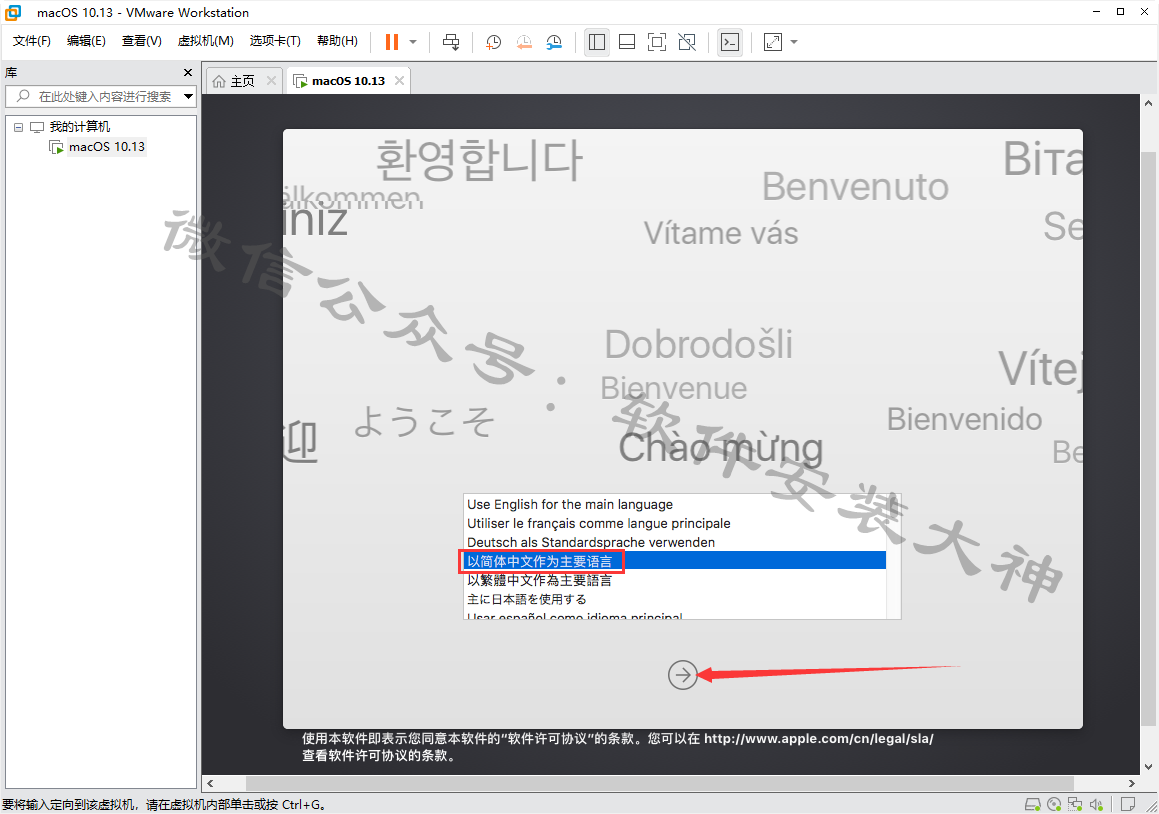Click the VMware Workstation title bar logo
The height and width of the screenshot is (814, 1159).
(x=13, y=13)
